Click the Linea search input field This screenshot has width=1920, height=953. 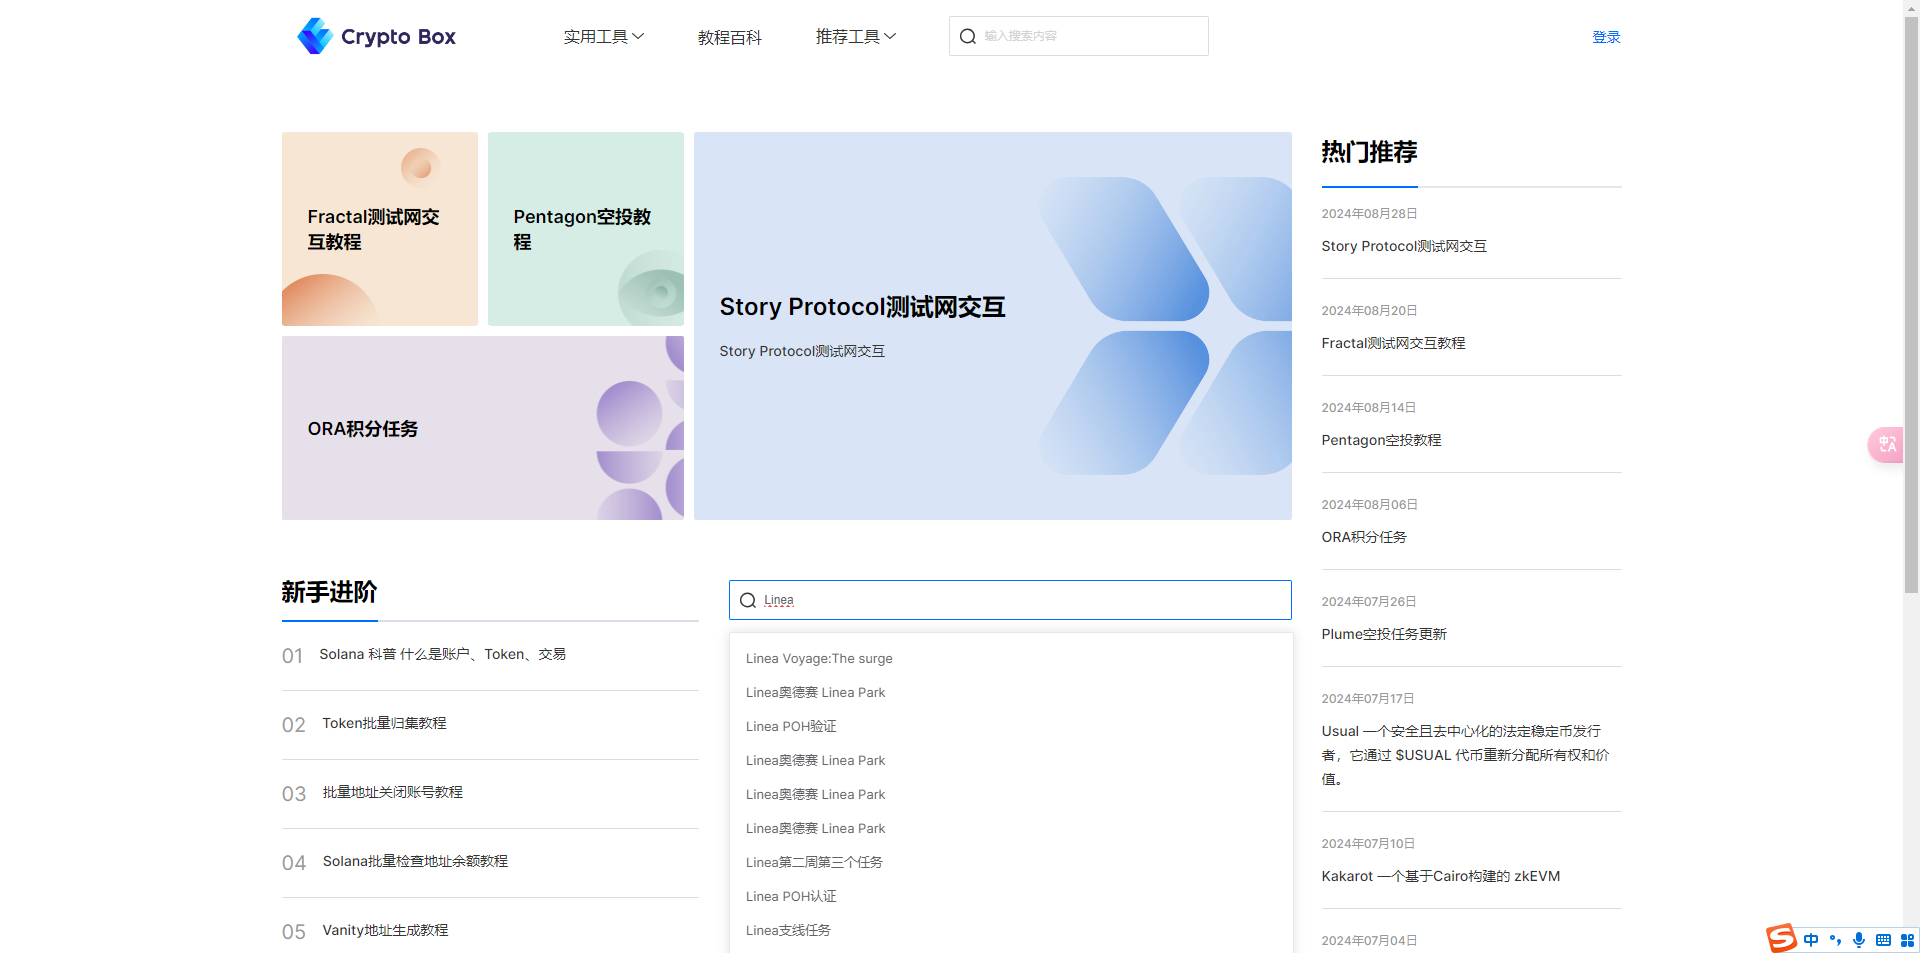tap(1020, 601)
